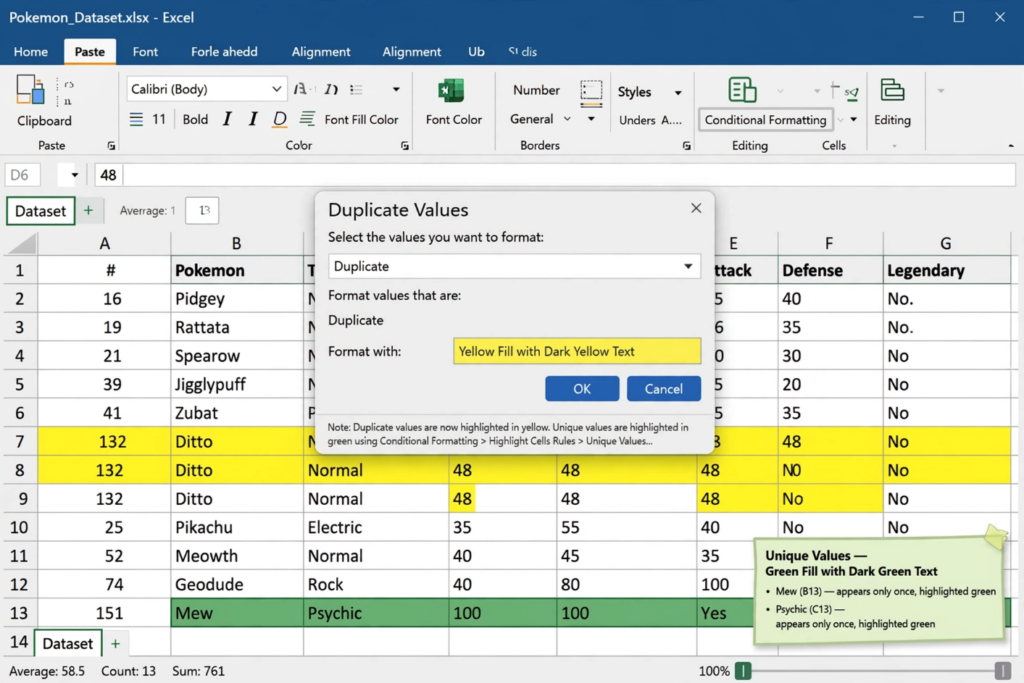
Task: Click the Geodude cell
Action: click(236, 584)
